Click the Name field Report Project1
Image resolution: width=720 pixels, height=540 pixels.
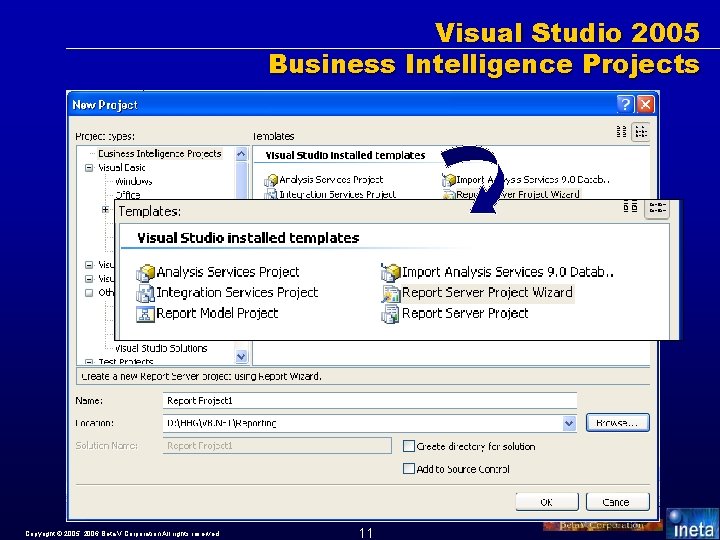[x=370, y=400]
